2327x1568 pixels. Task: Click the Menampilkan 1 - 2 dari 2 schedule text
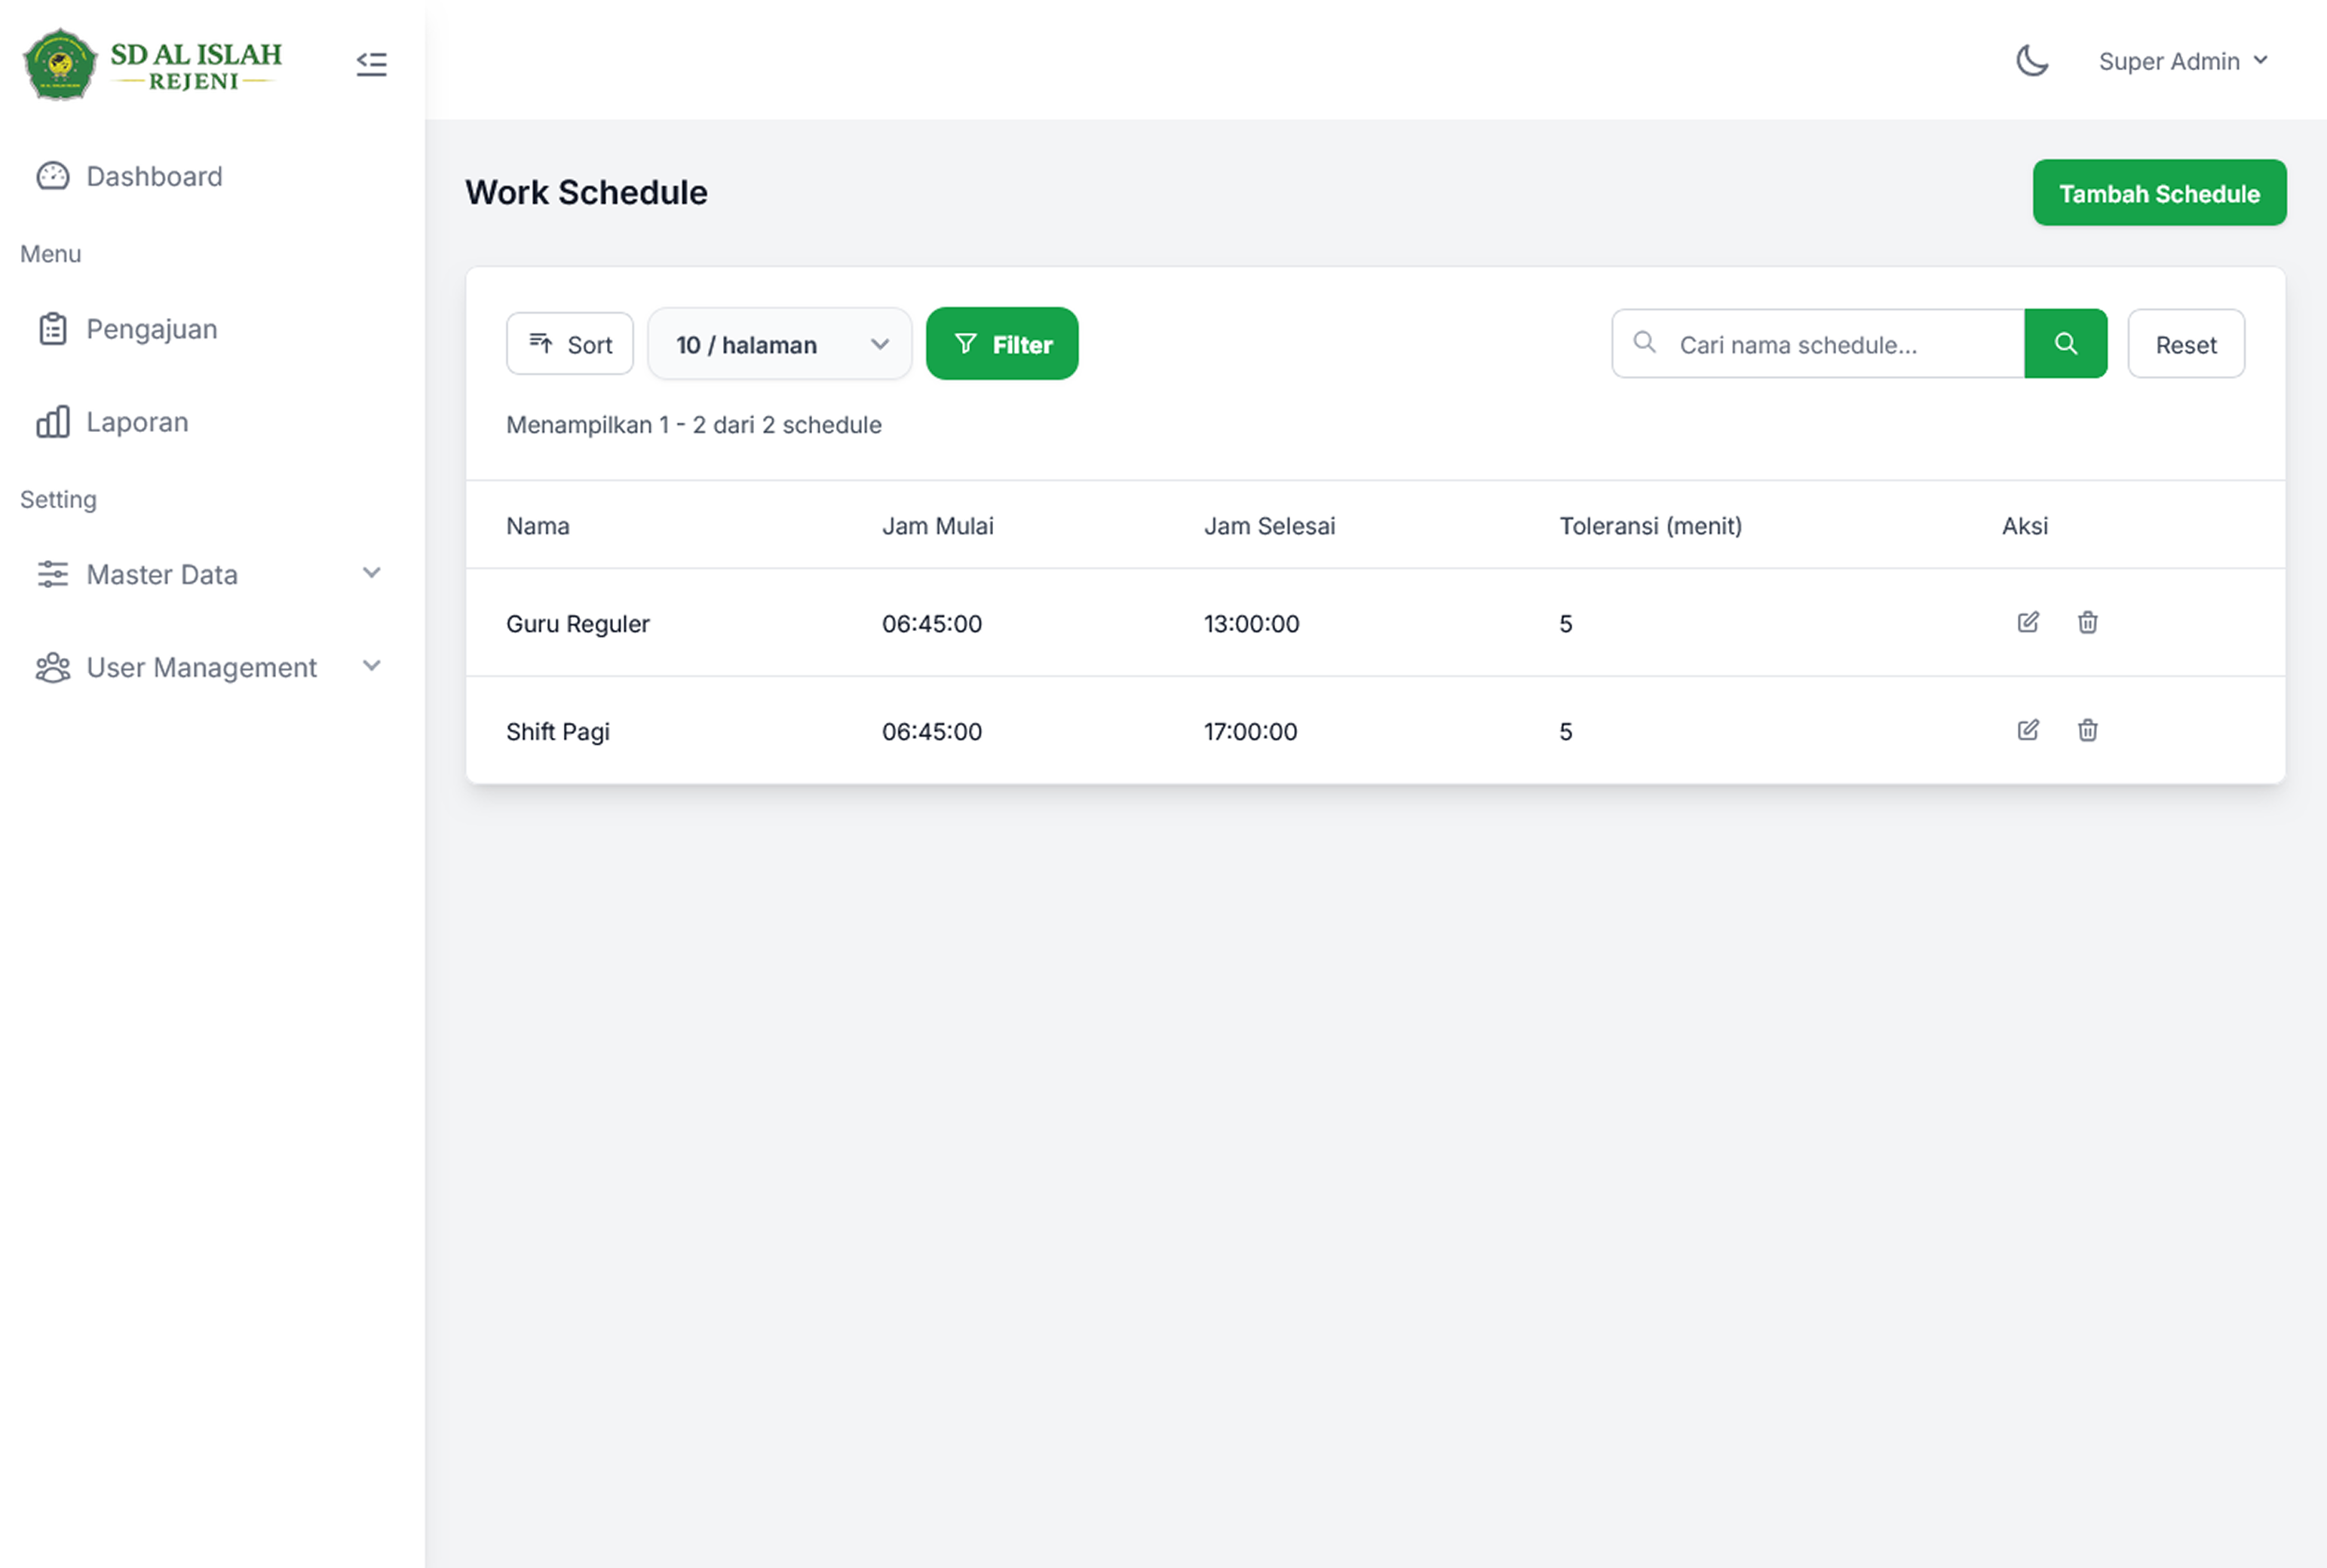click(x=694, y=425)
